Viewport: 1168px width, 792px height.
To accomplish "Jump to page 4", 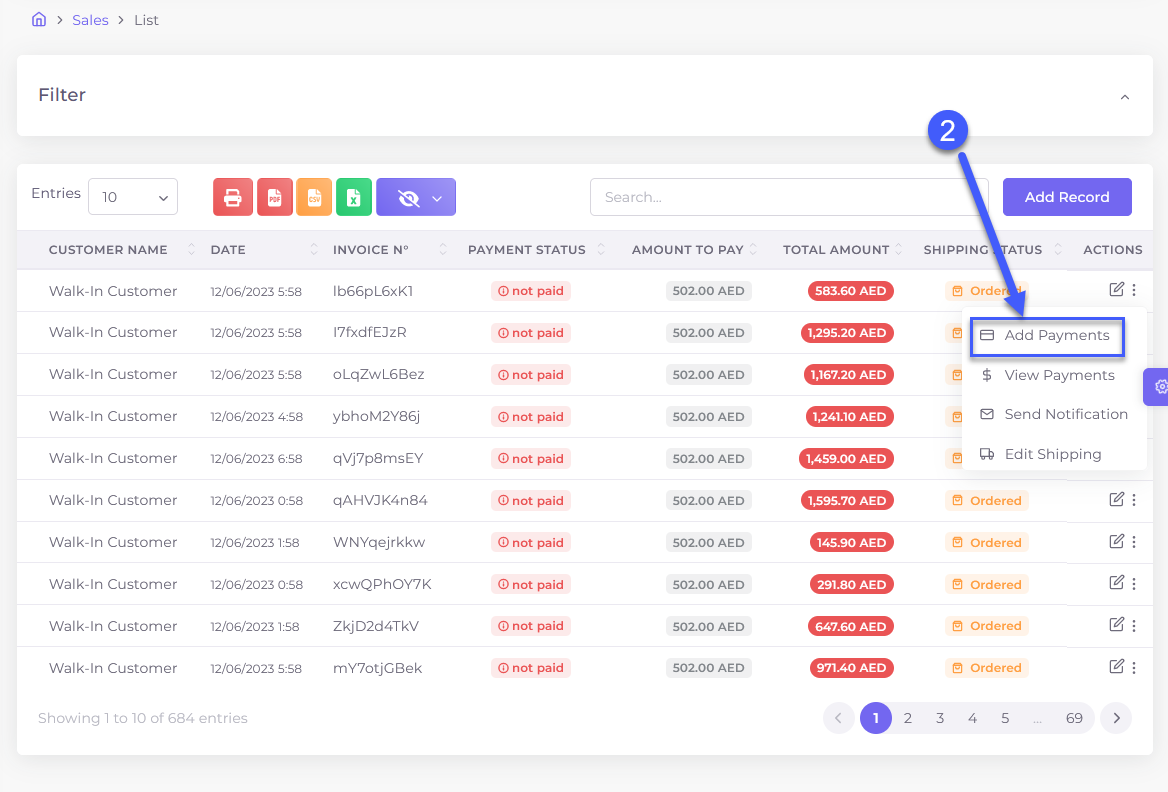I will (972, 718).
